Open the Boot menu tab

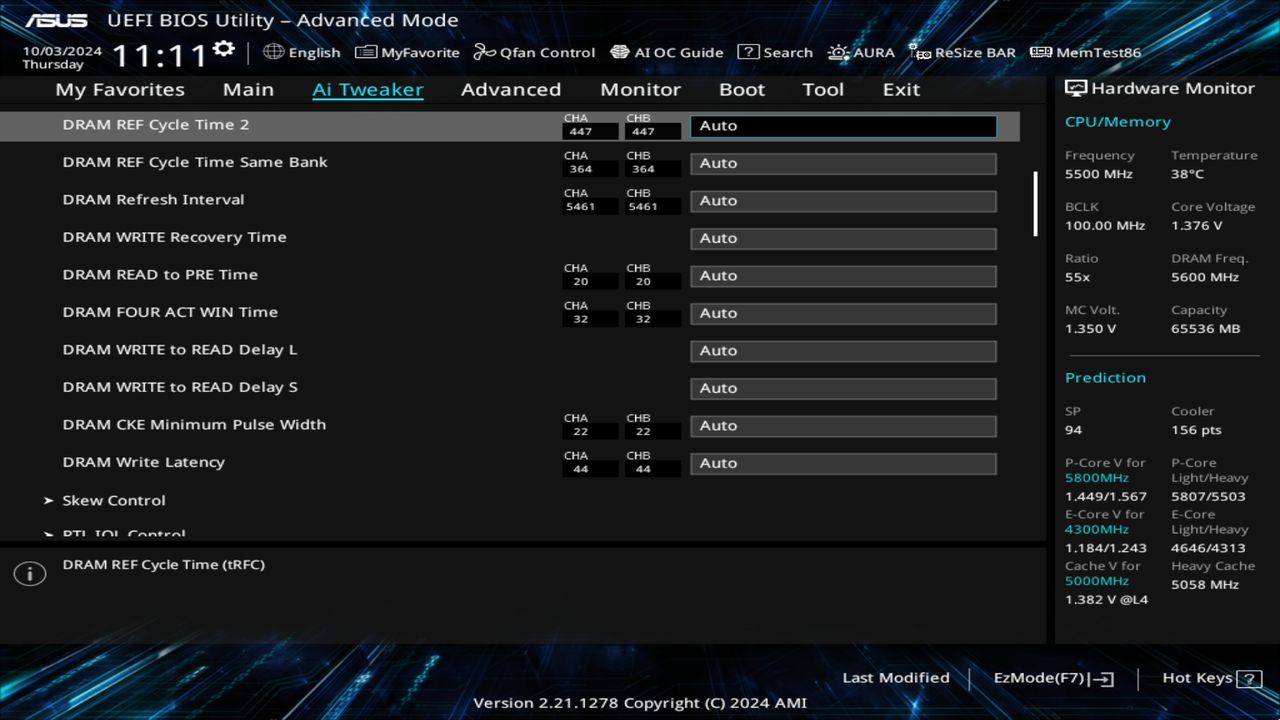tap(742, 89)
